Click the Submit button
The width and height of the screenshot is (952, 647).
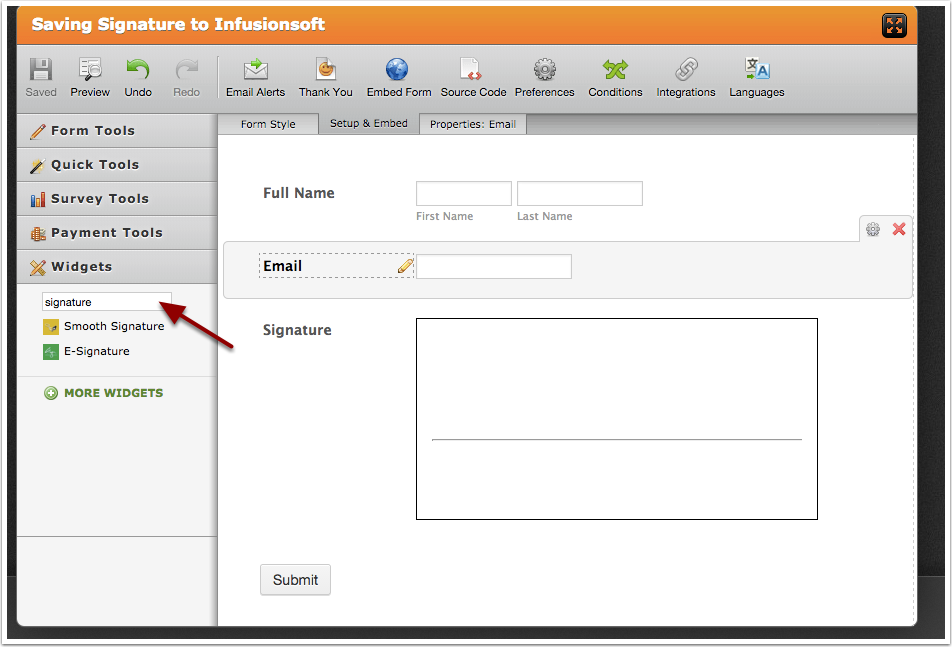coord(295,580)
